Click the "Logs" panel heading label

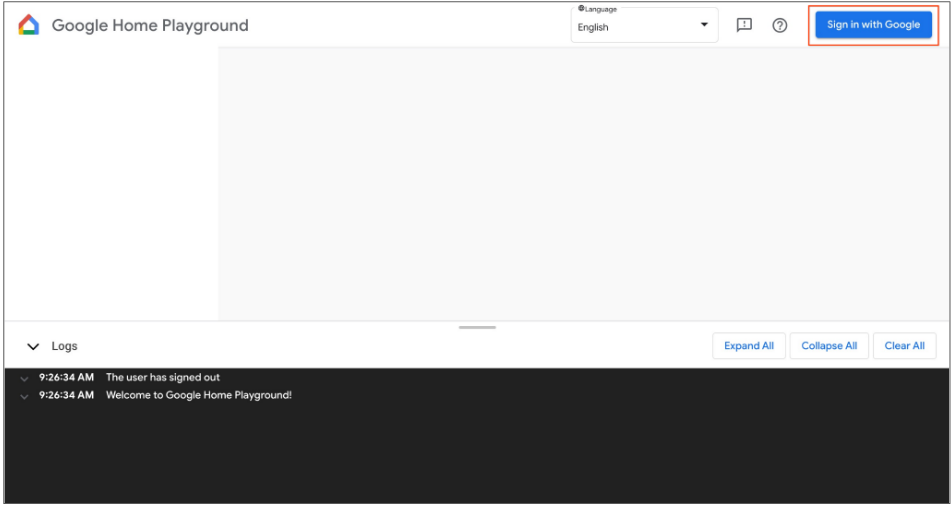[65, 346]
